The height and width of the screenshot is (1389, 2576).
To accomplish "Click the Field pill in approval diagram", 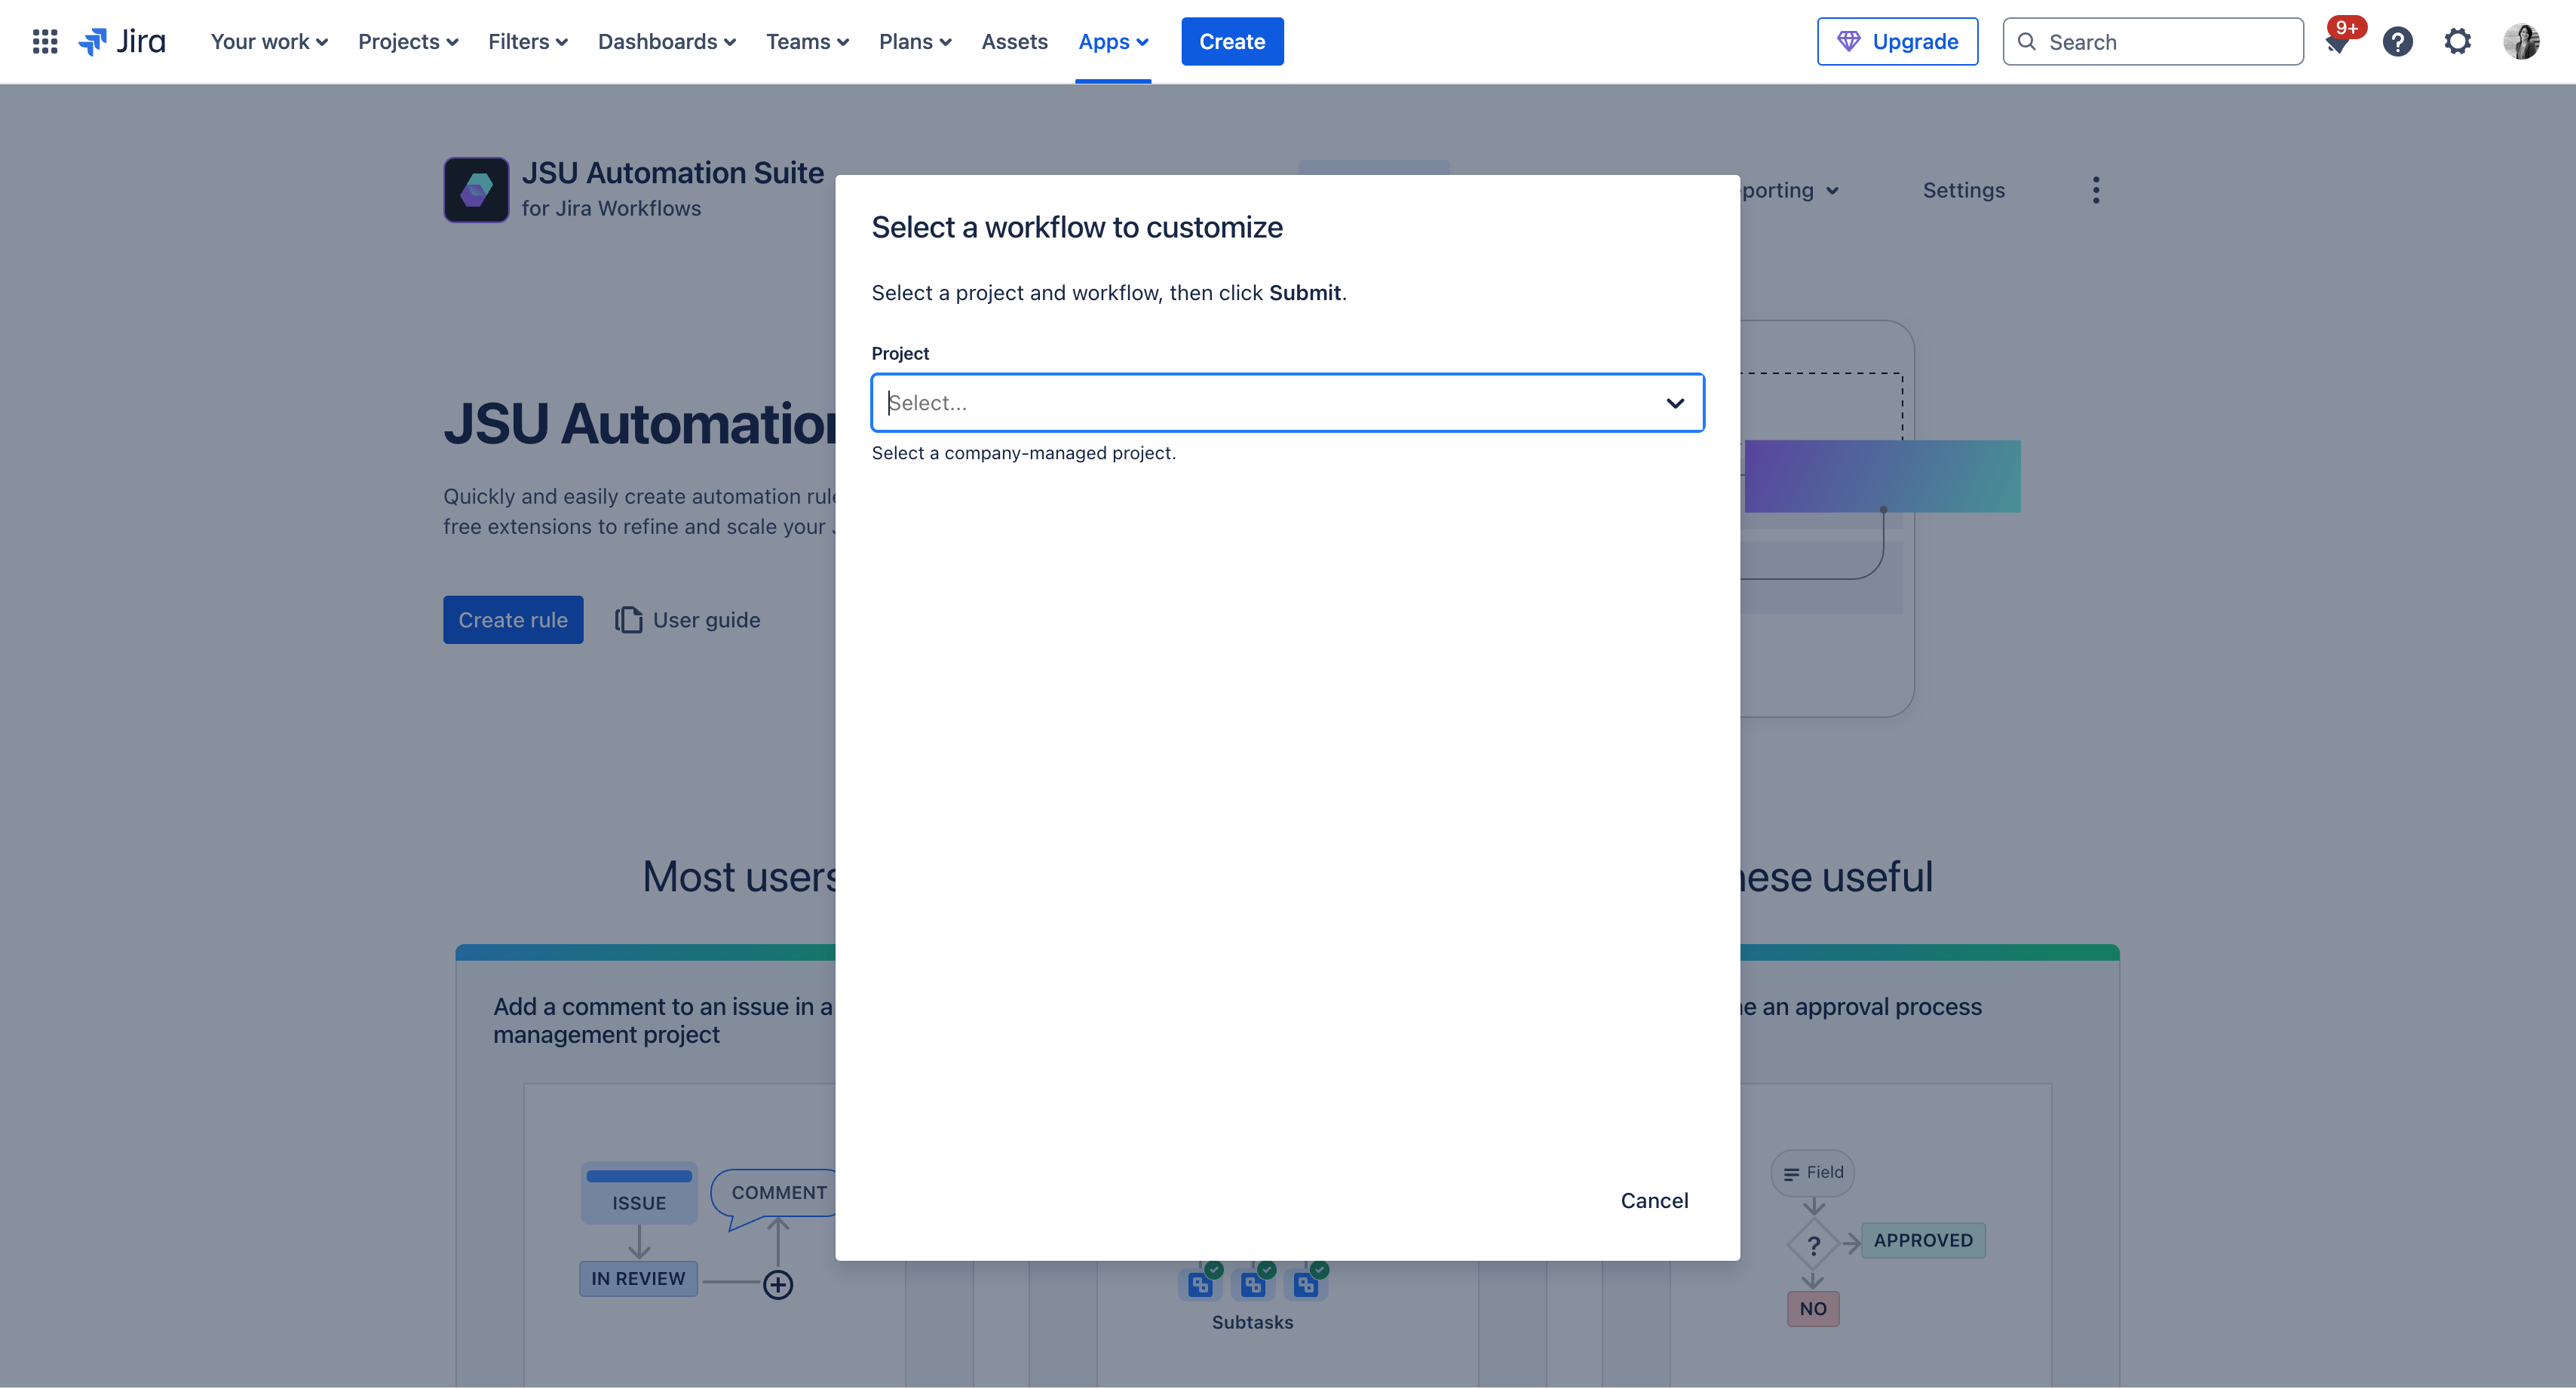I will 1813,1172.
